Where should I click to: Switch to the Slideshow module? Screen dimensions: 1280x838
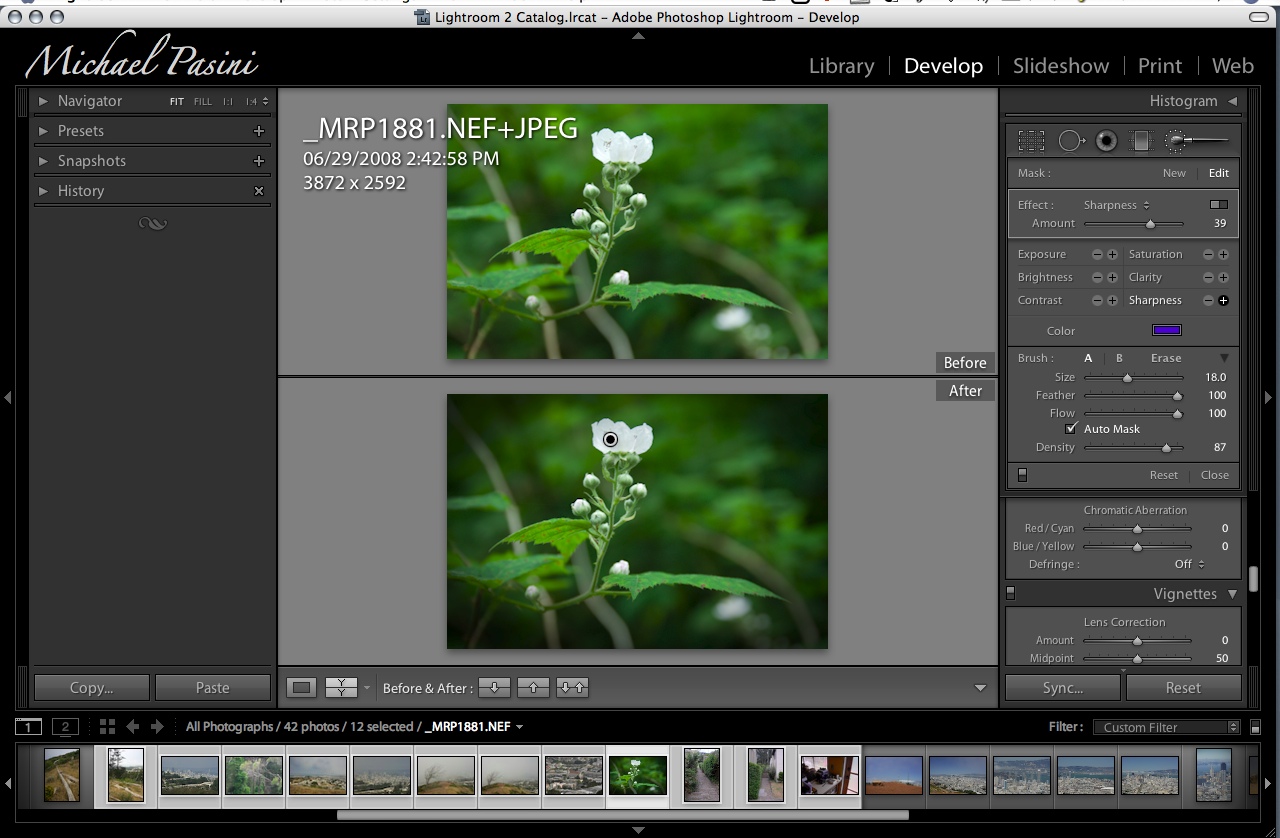pos(1060,66)
